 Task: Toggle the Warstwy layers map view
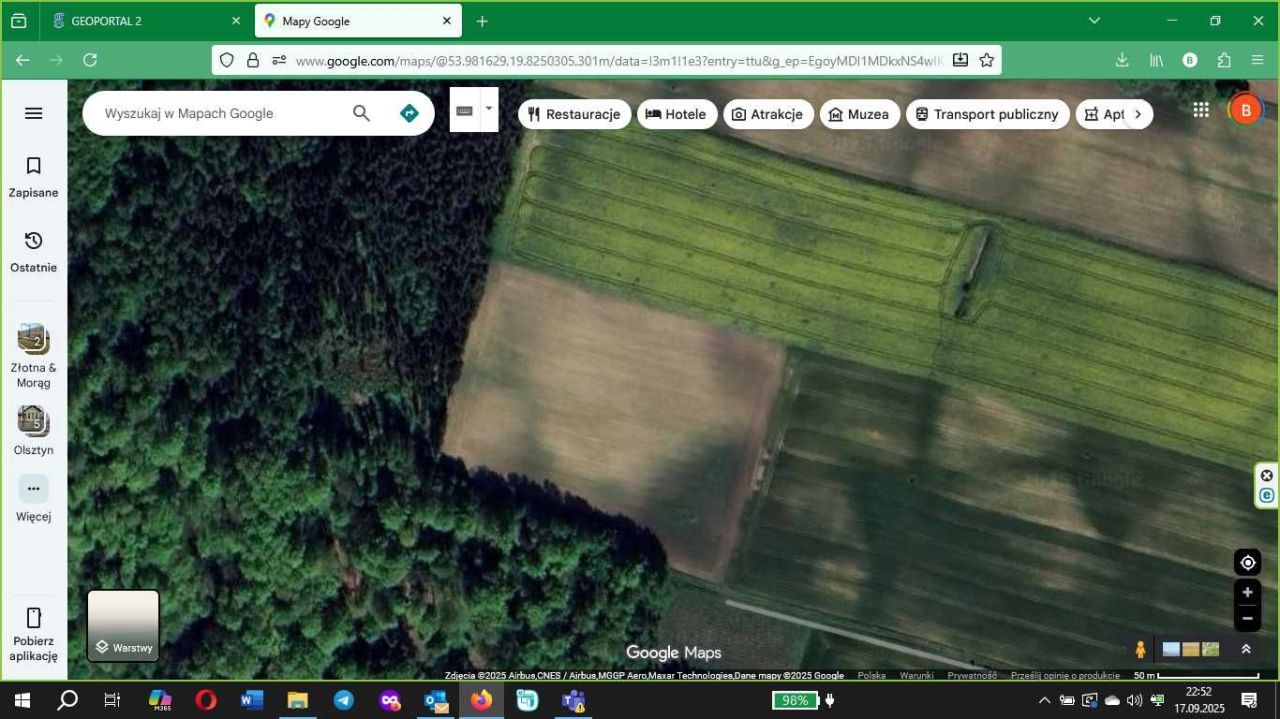(x=123, y=626)
